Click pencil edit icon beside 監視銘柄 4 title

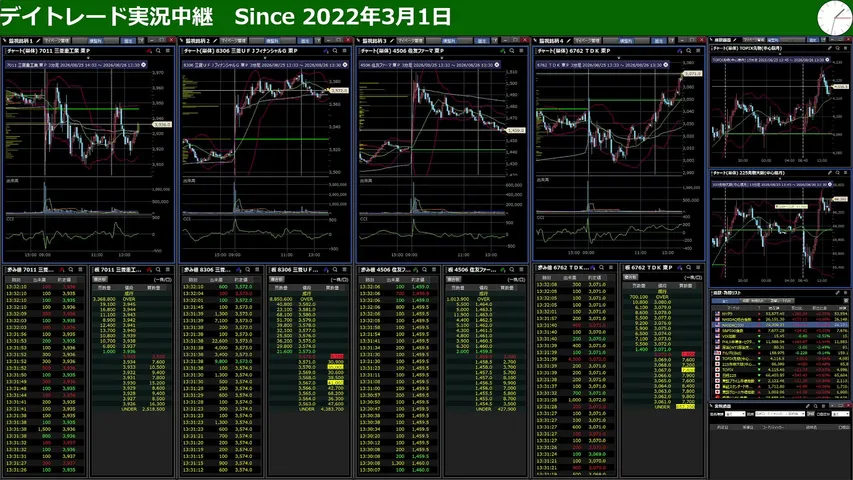point(568,40)
